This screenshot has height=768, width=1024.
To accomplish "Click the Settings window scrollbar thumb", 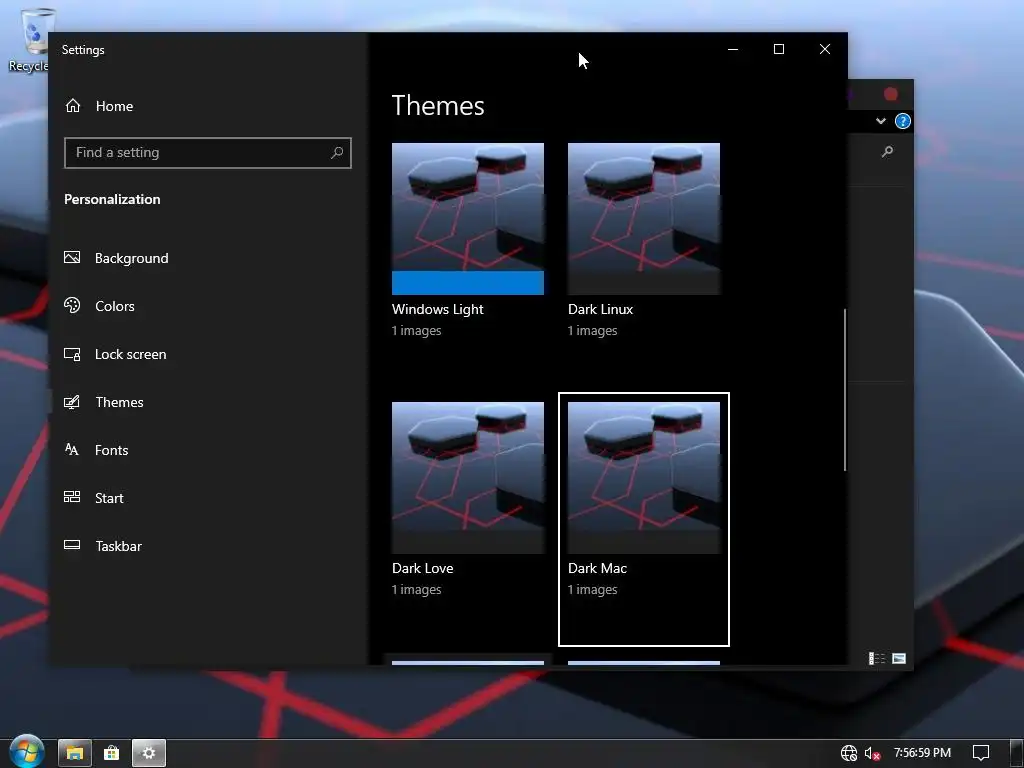I will pos(844,389).
